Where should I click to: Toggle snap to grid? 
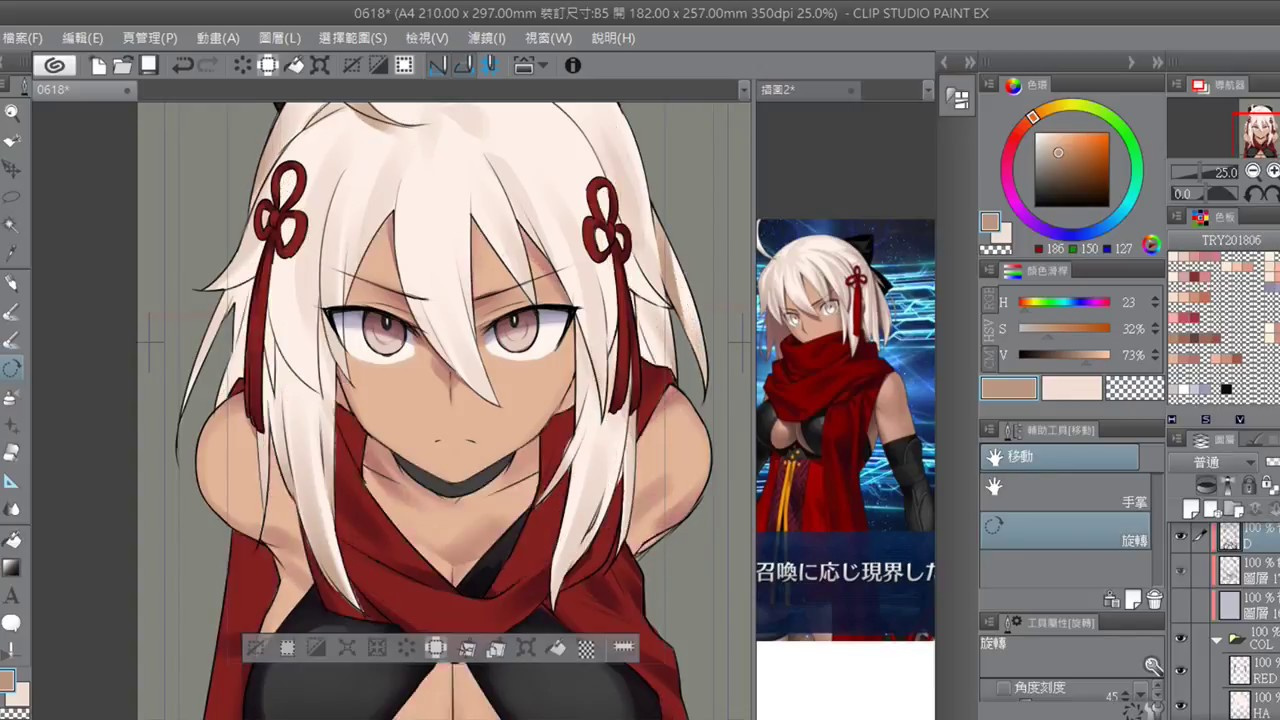490,65
